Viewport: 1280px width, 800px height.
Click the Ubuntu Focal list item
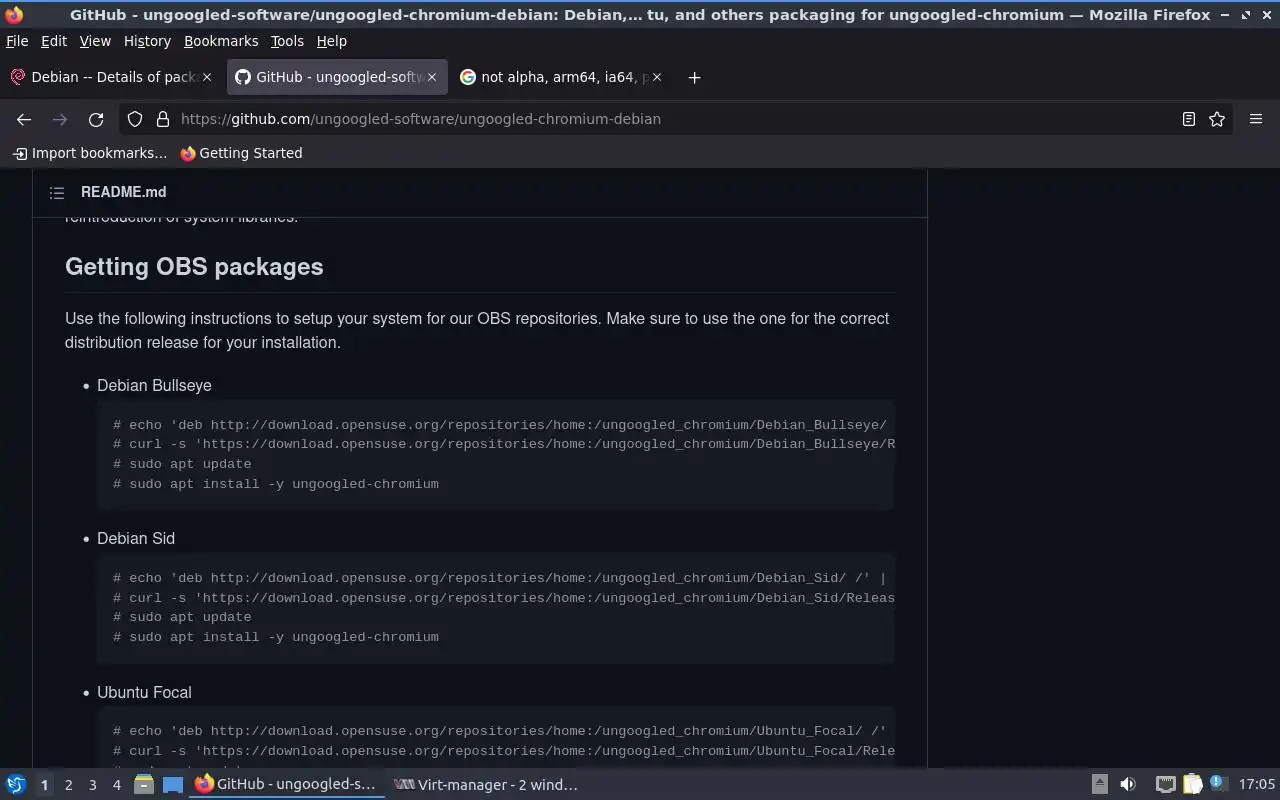click(144, 692)
